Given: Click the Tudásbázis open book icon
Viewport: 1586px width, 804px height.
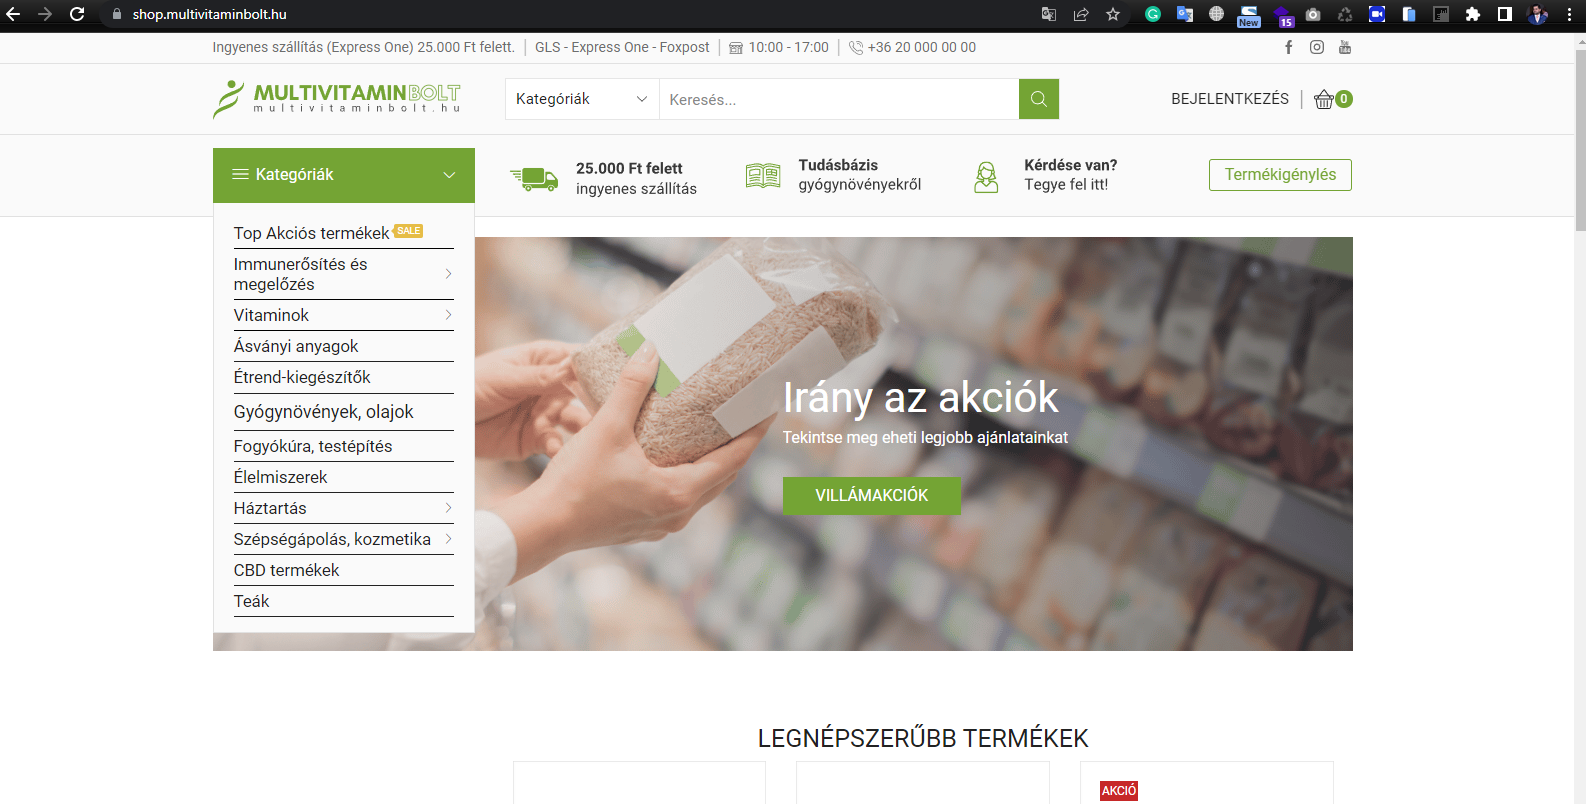Looking at the screenshot, I should click(763, 176).
